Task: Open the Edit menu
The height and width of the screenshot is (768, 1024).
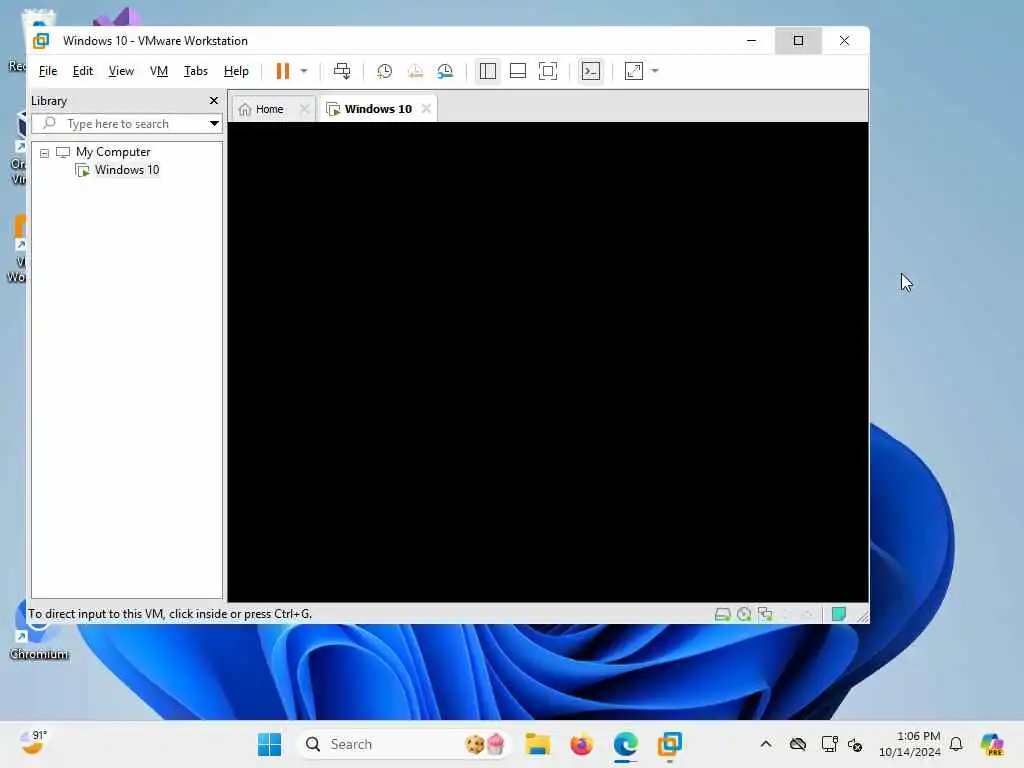Action: (82, 71)
